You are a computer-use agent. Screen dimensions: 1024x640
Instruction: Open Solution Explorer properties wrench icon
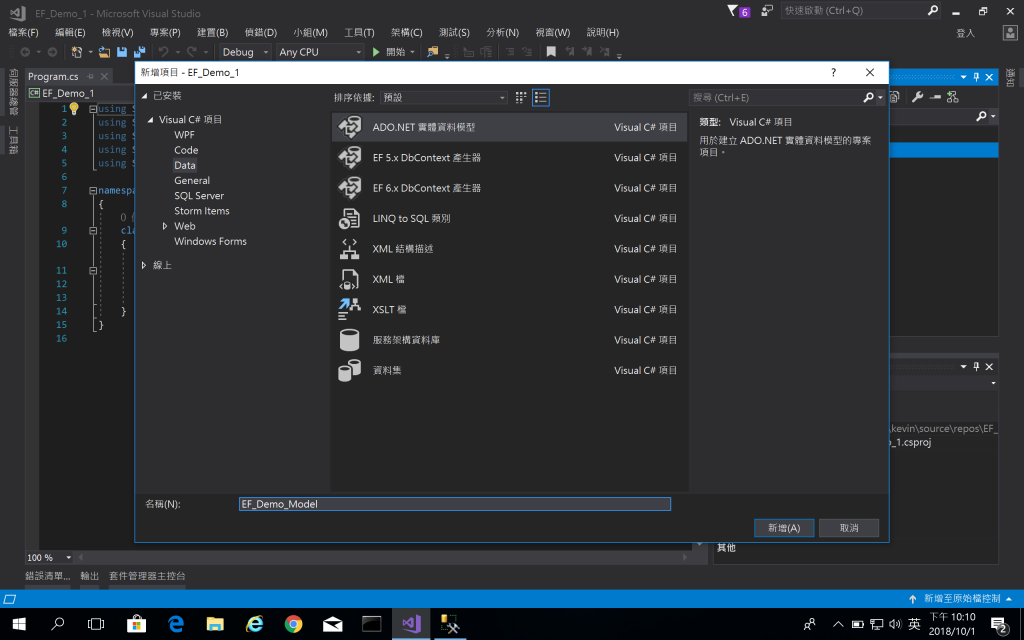click(918, 97)
